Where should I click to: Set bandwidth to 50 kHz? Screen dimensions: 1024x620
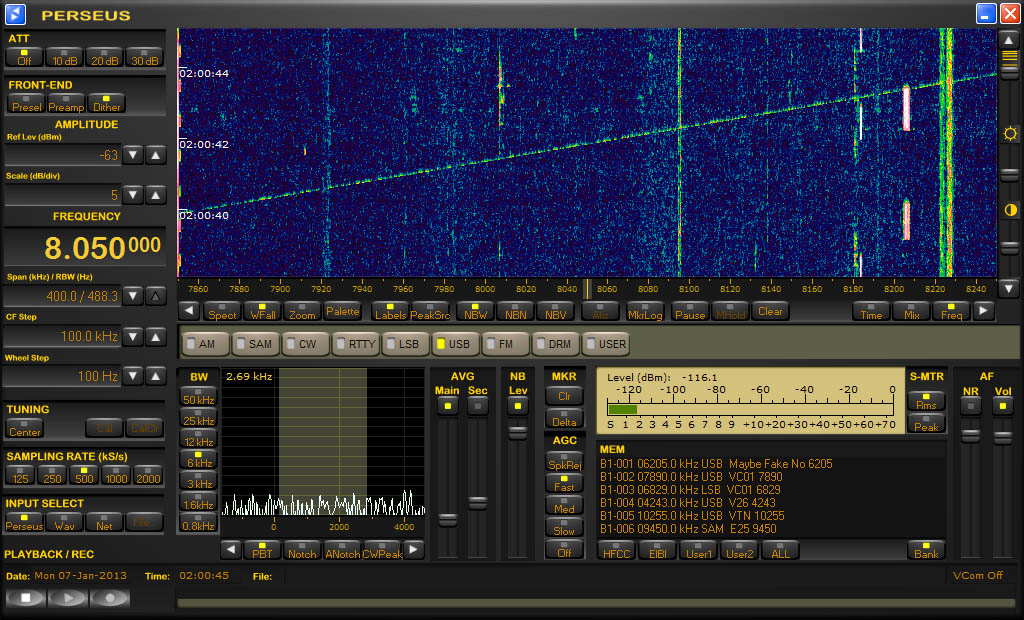click(x=199, y=397)
